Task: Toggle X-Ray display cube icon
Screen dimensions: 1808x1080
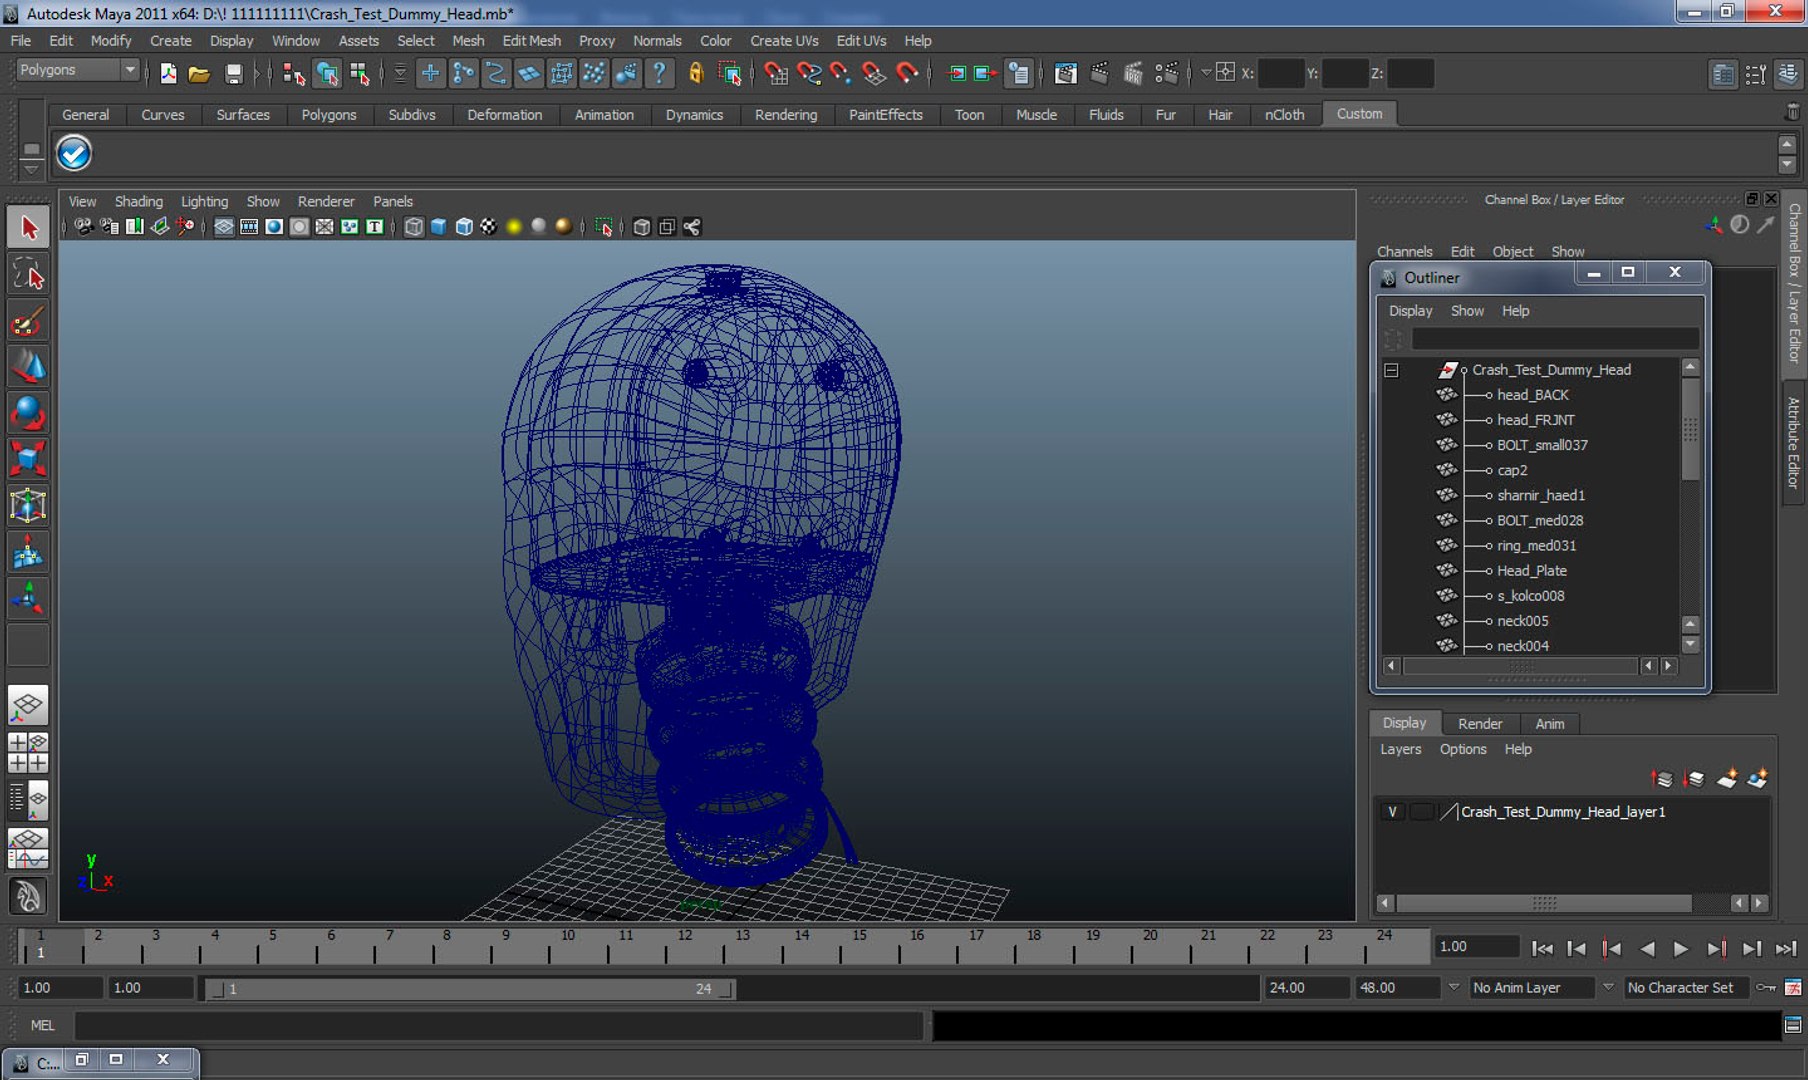Action: [642, 227]
